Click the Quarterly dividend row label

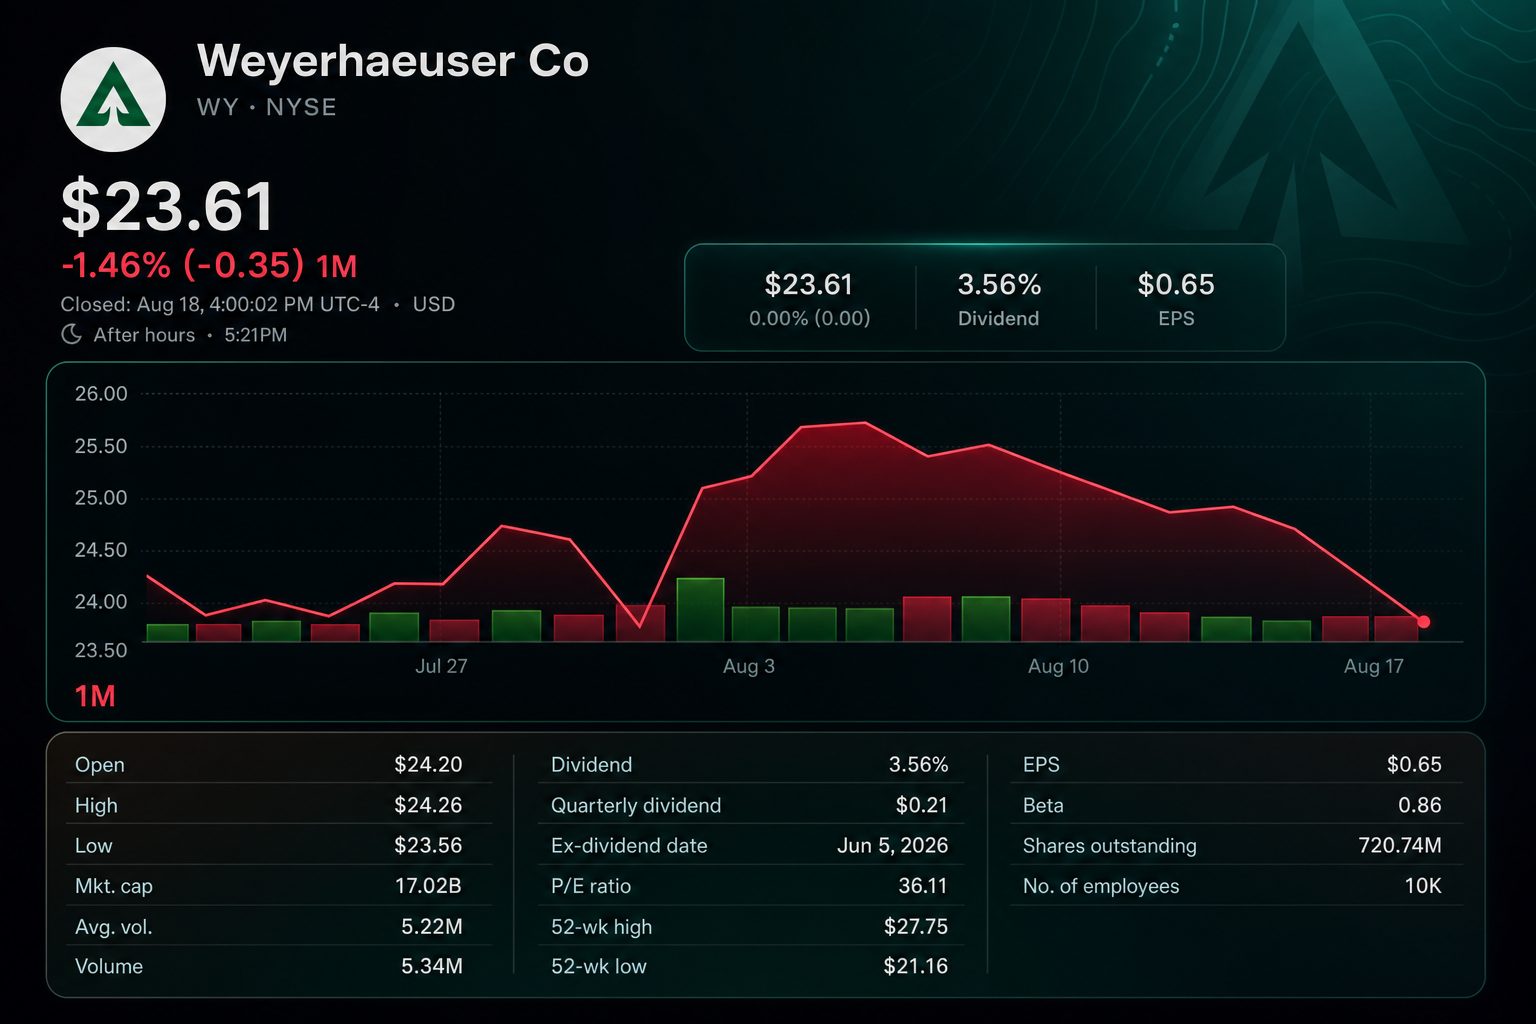click(x=636, y=806)
